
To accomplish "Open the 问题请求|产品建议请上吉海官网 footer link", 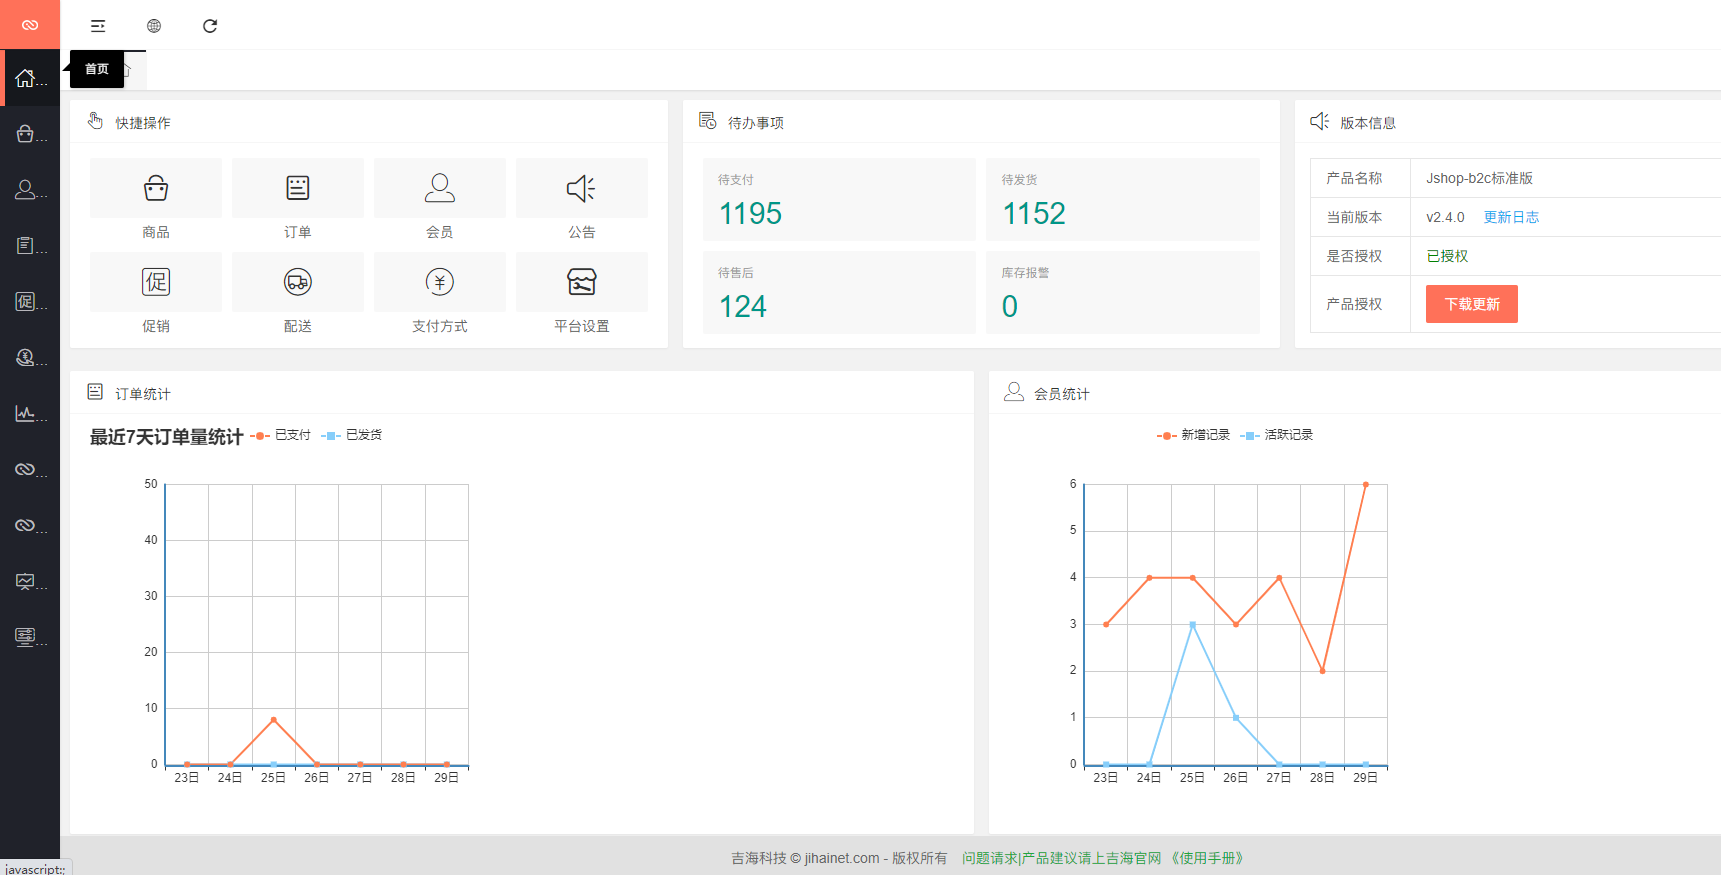I will 1061,858.
